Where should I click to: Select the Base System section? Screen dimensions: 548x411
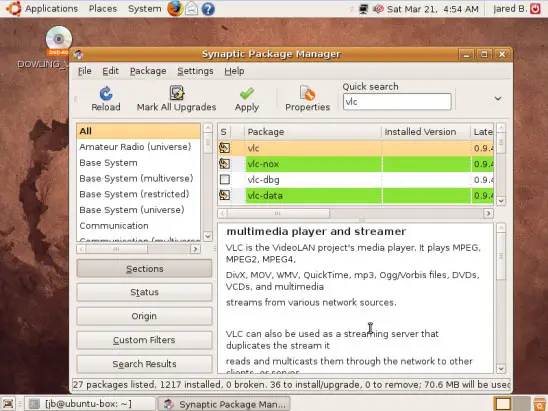coord(138,163)
